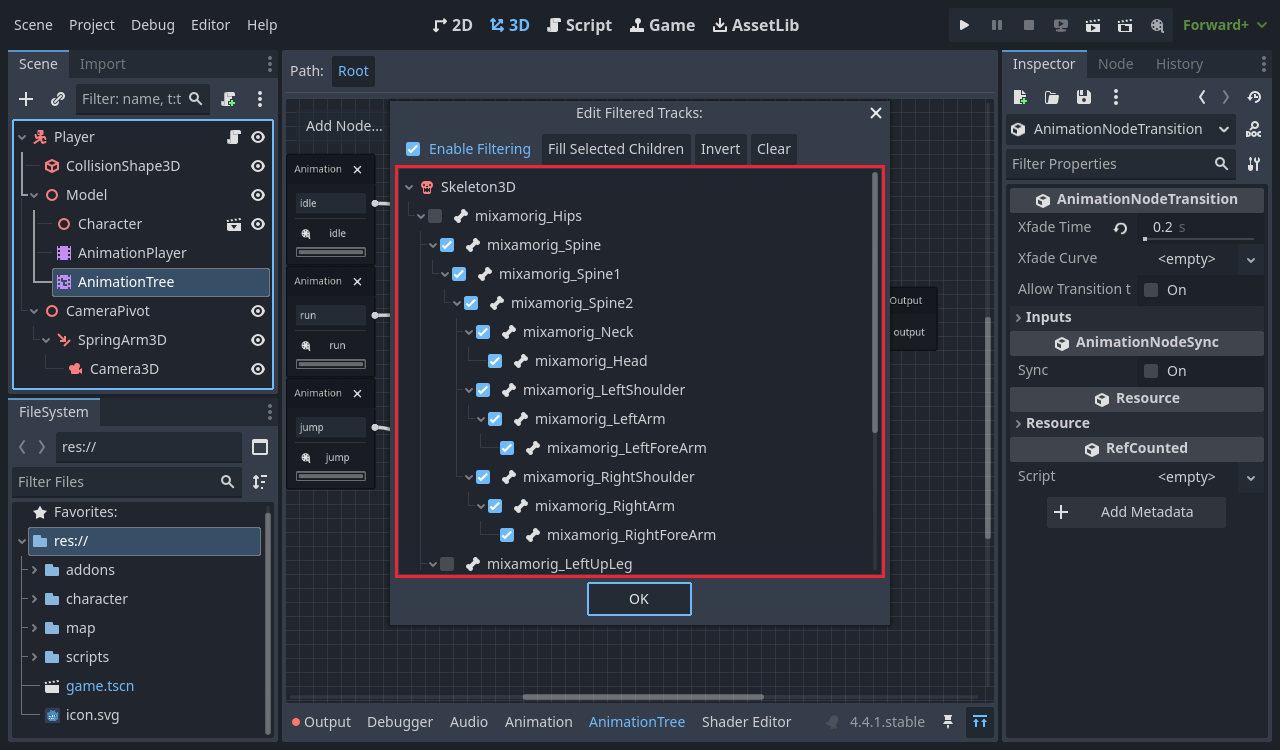Click the Inspector save resource icon
The image size is (1280, 750).
coord(1084,97)
